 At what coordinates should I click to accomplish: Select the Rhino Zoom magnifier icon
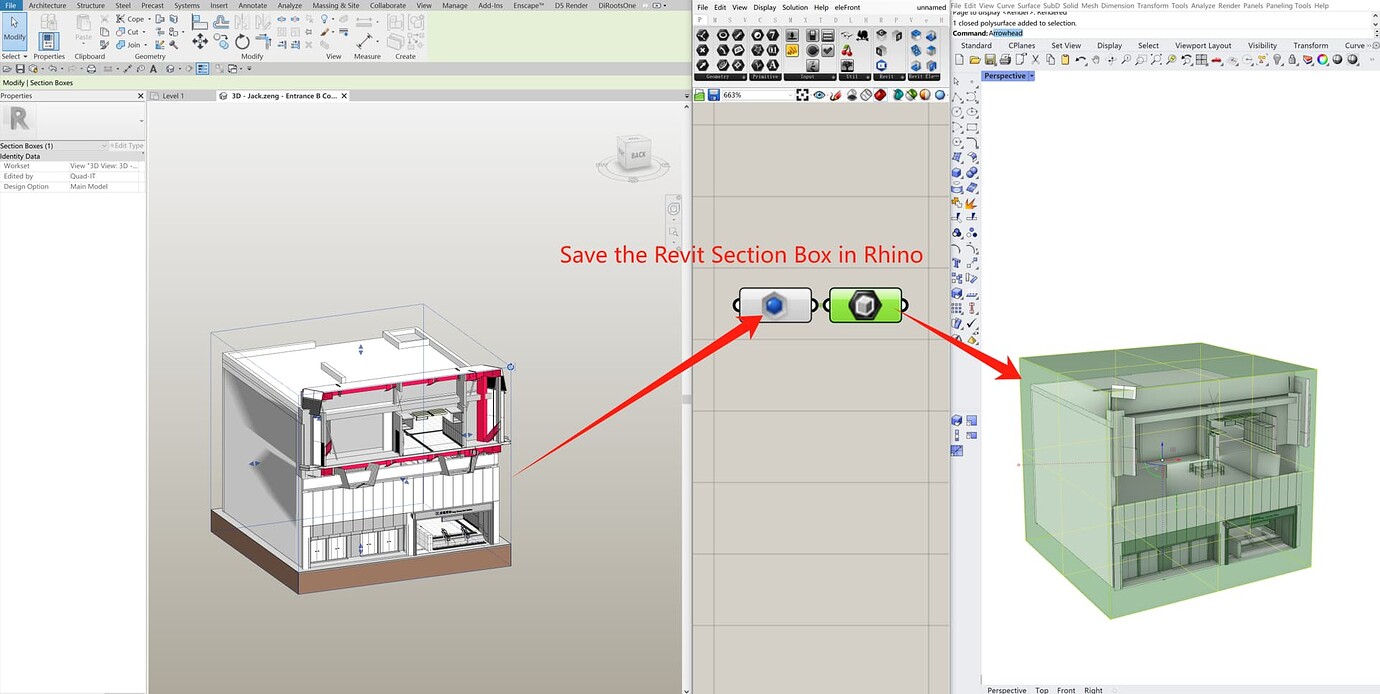pos(1126,60)
